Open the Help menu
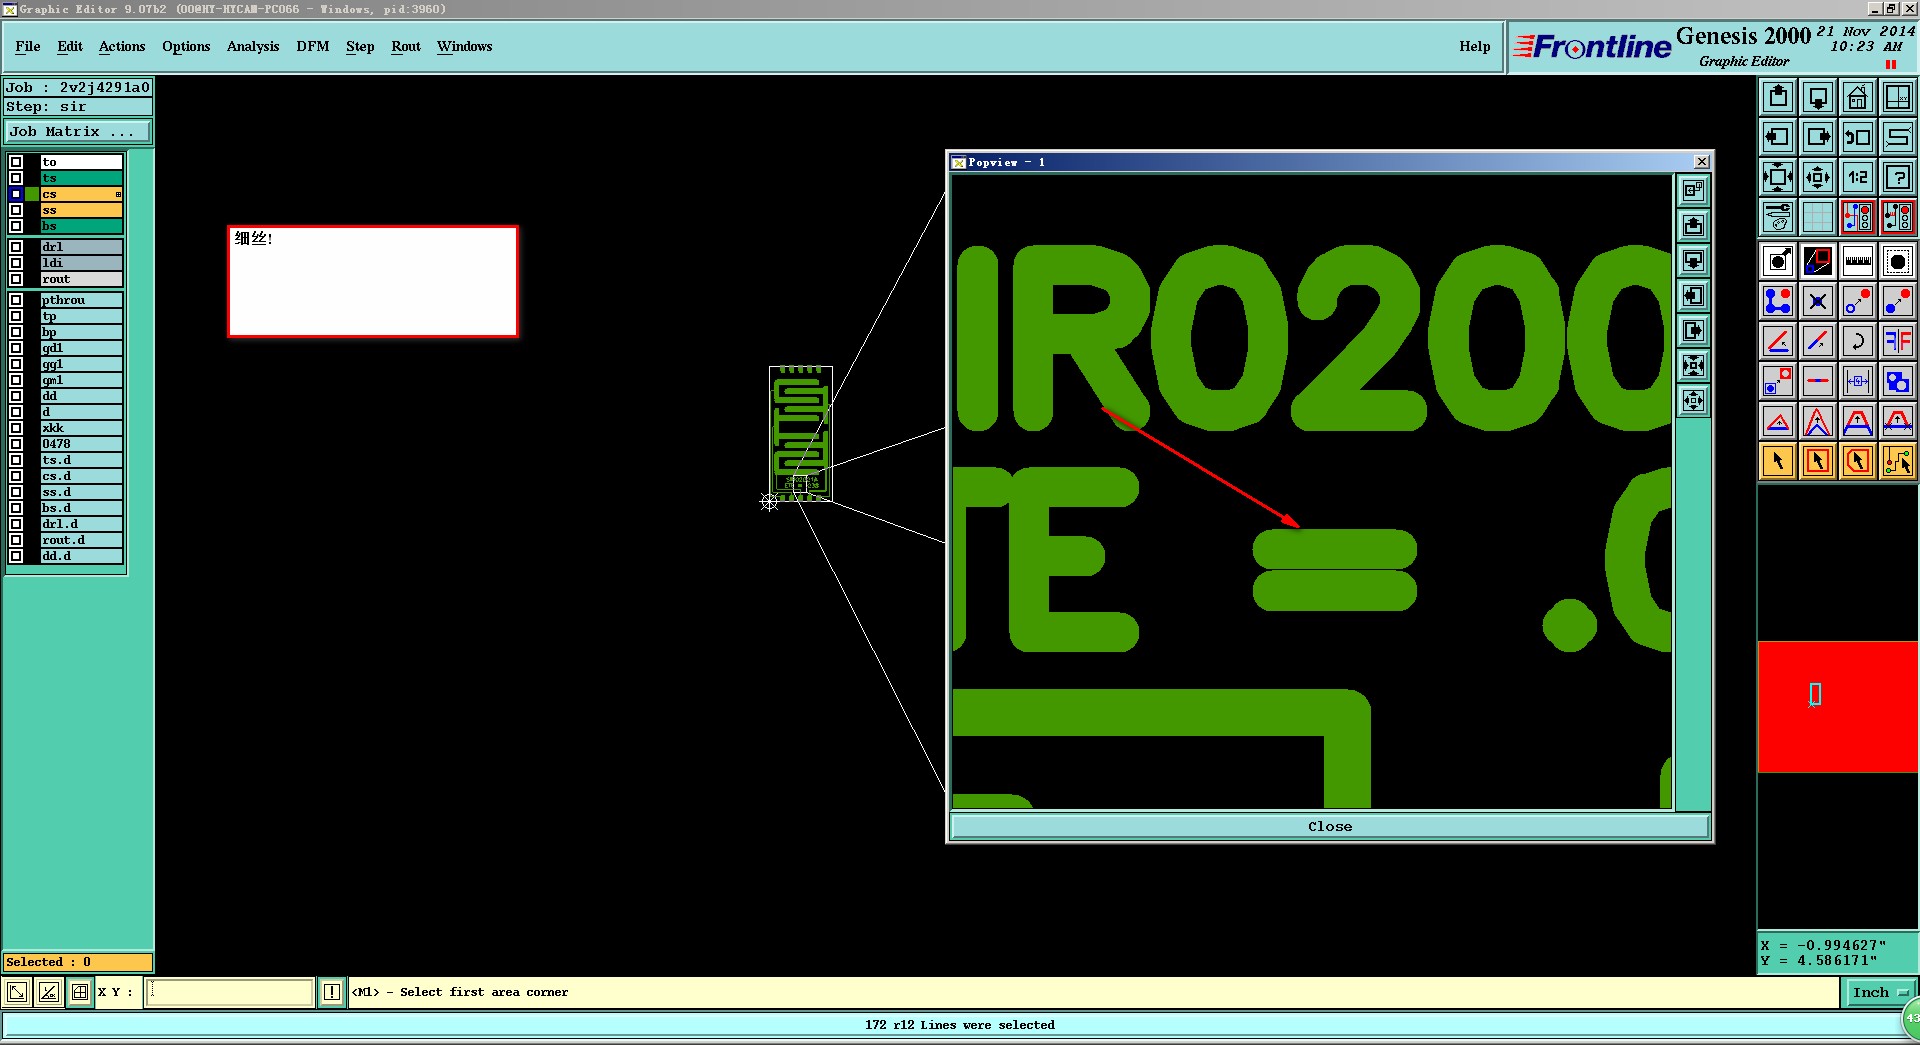The image size is (1920, 1045). (x=1475, y=46)
